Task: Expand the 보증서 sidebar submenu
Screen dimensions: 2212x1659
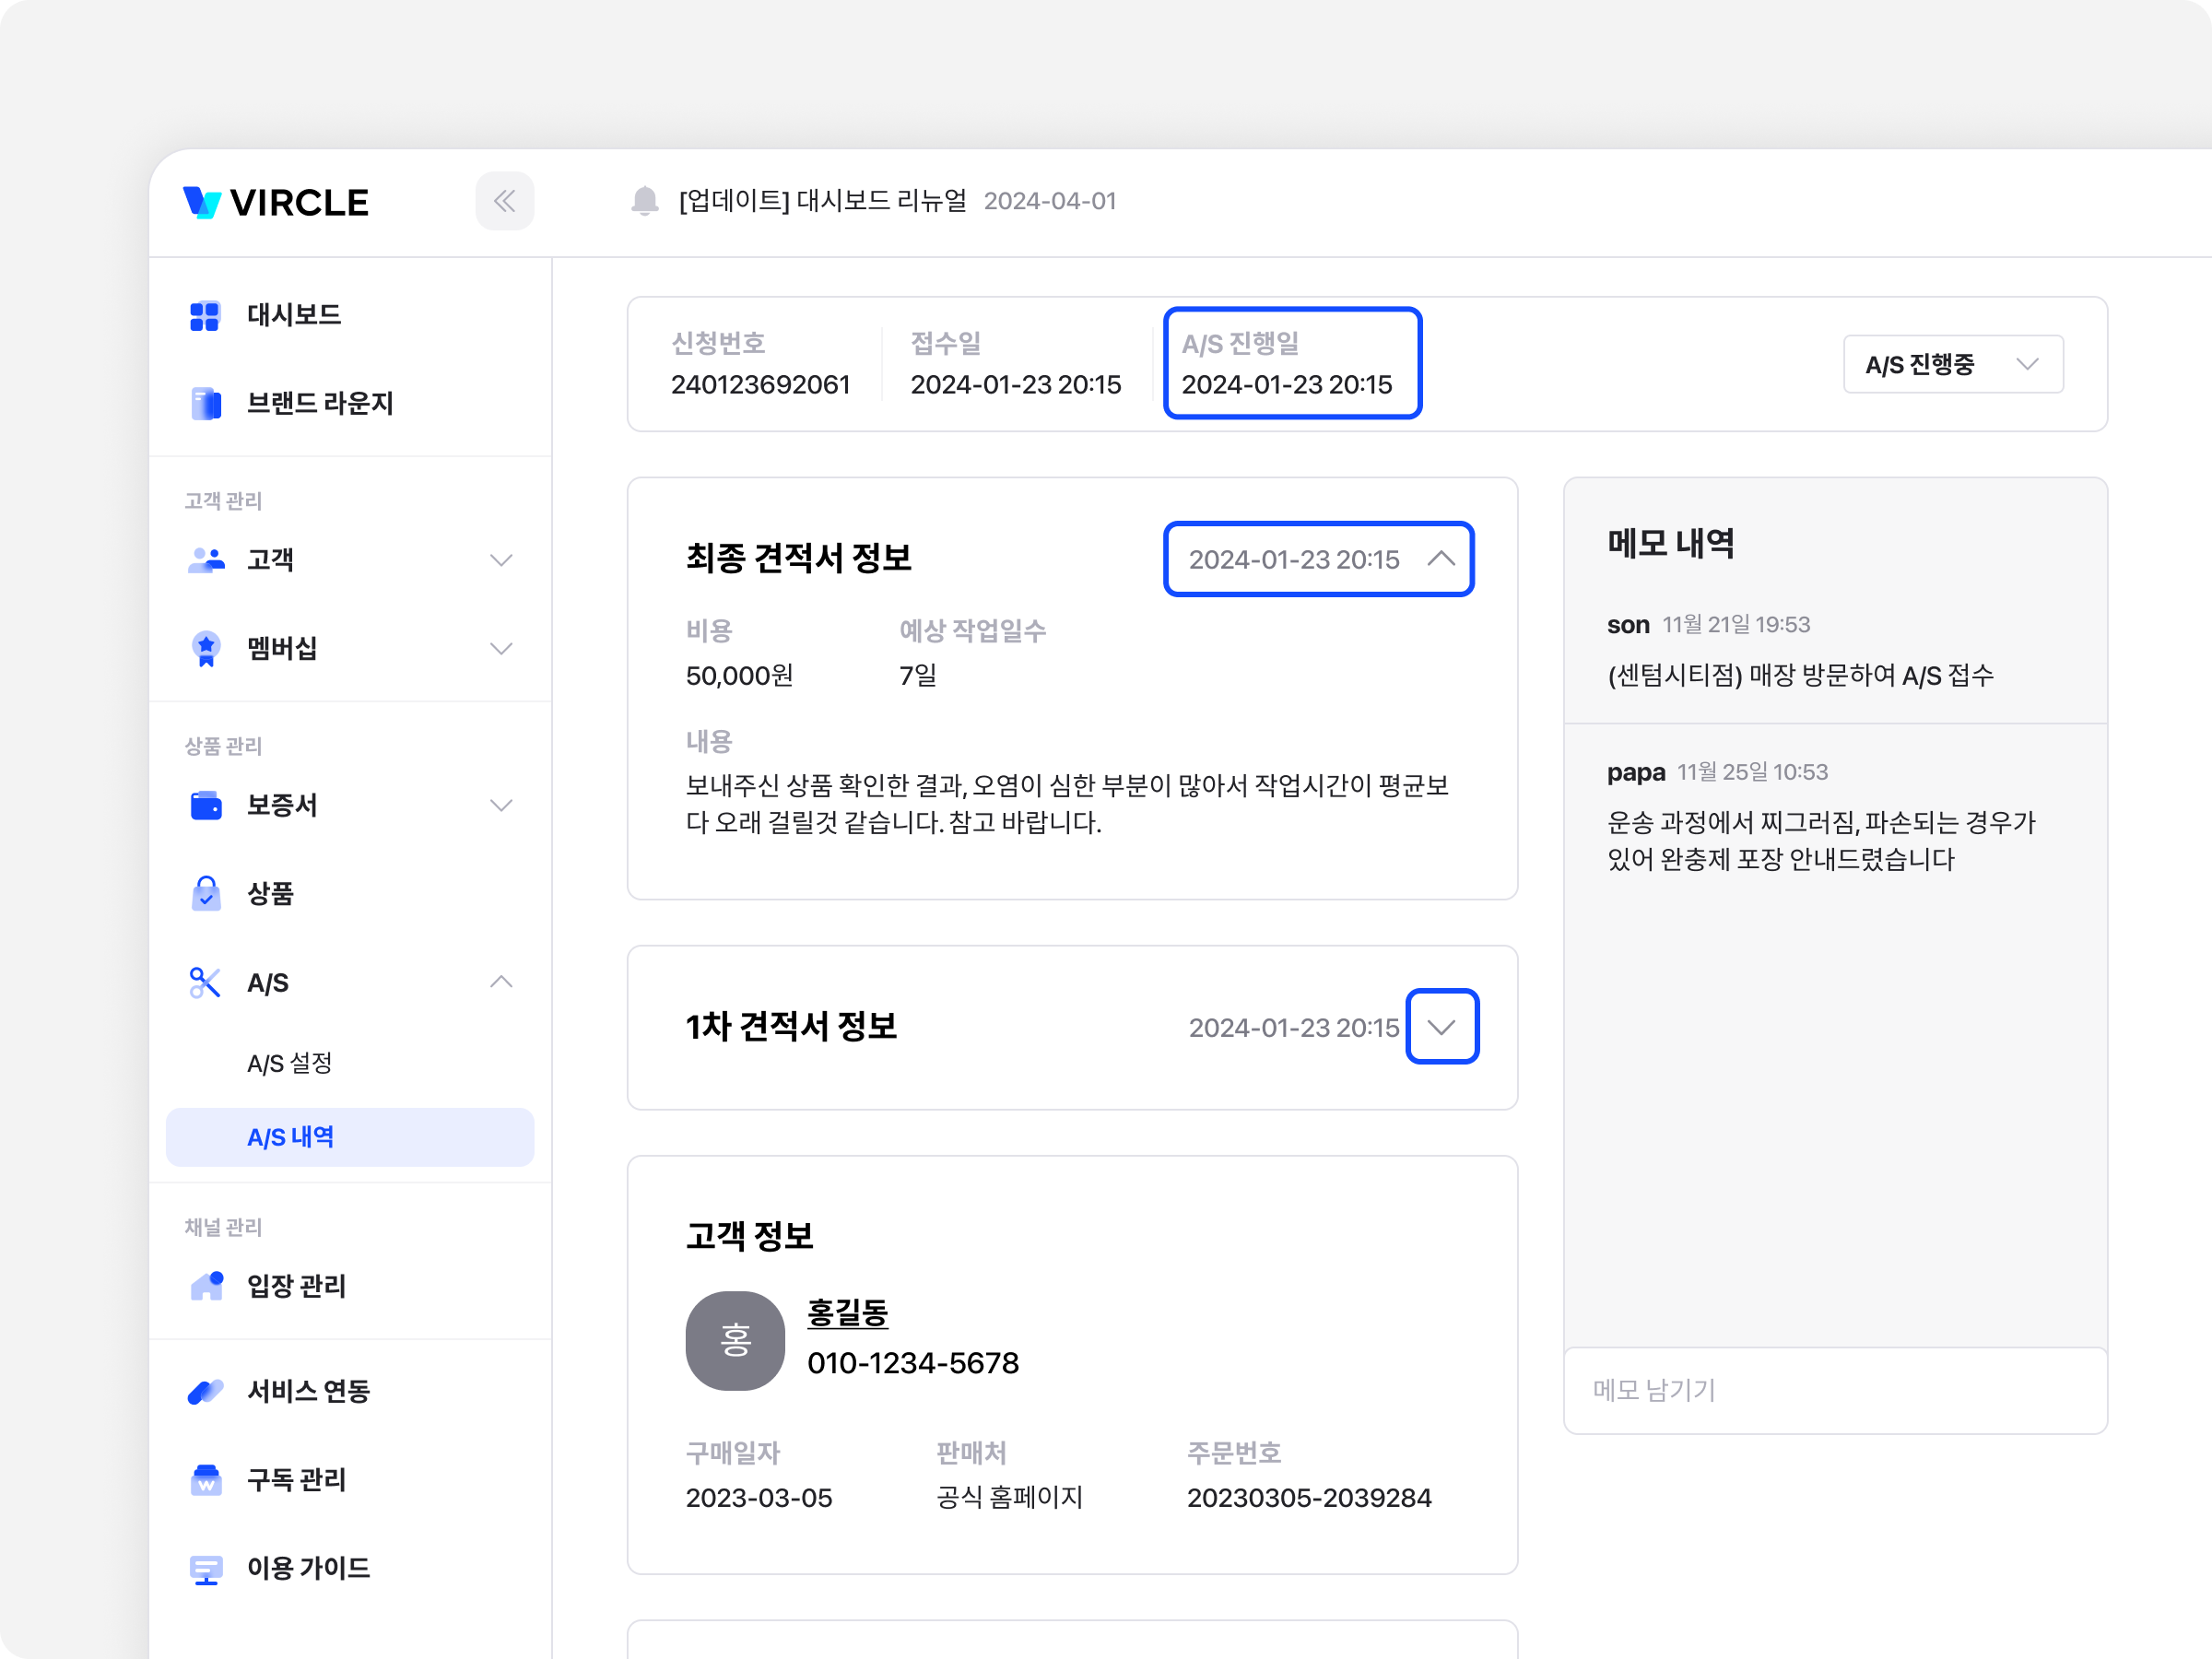Action: 501,806
